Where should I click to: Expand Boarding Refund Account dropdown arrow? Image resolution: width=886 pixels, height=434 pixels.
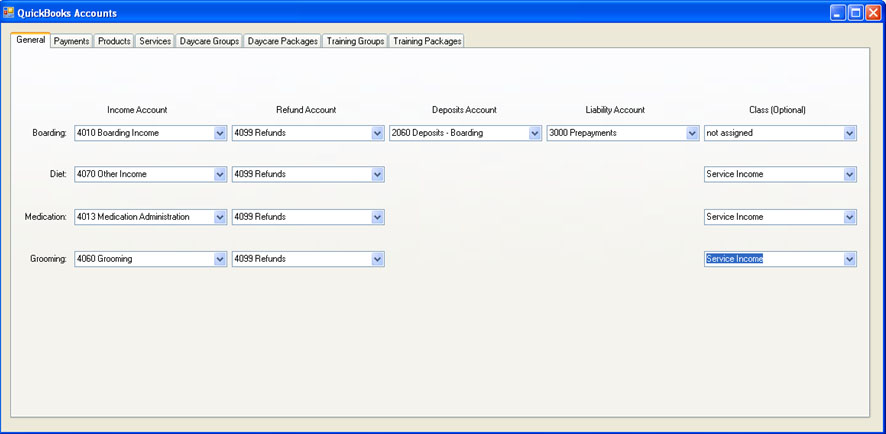[x=377, y=133]
